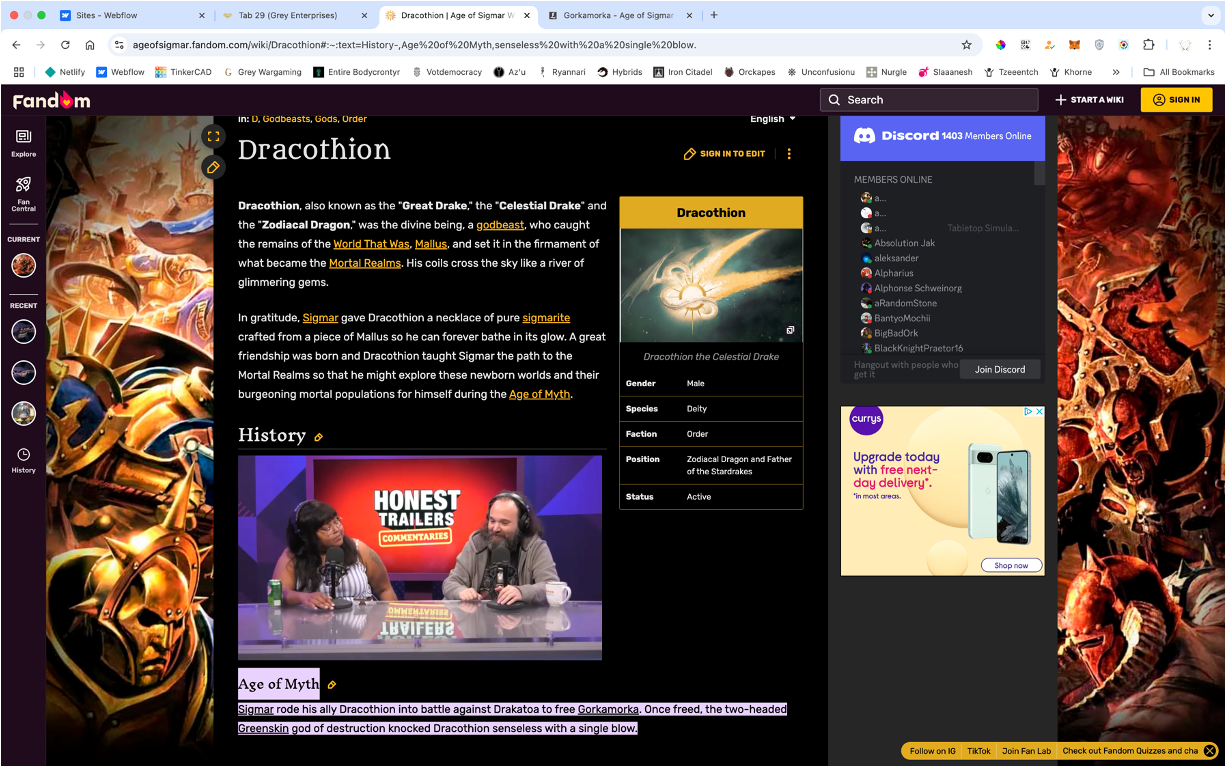Viewport: 1226px width, 766px height.
Task: Close the bottom Fandom promo bar
Action: [x=1209, y=751]
